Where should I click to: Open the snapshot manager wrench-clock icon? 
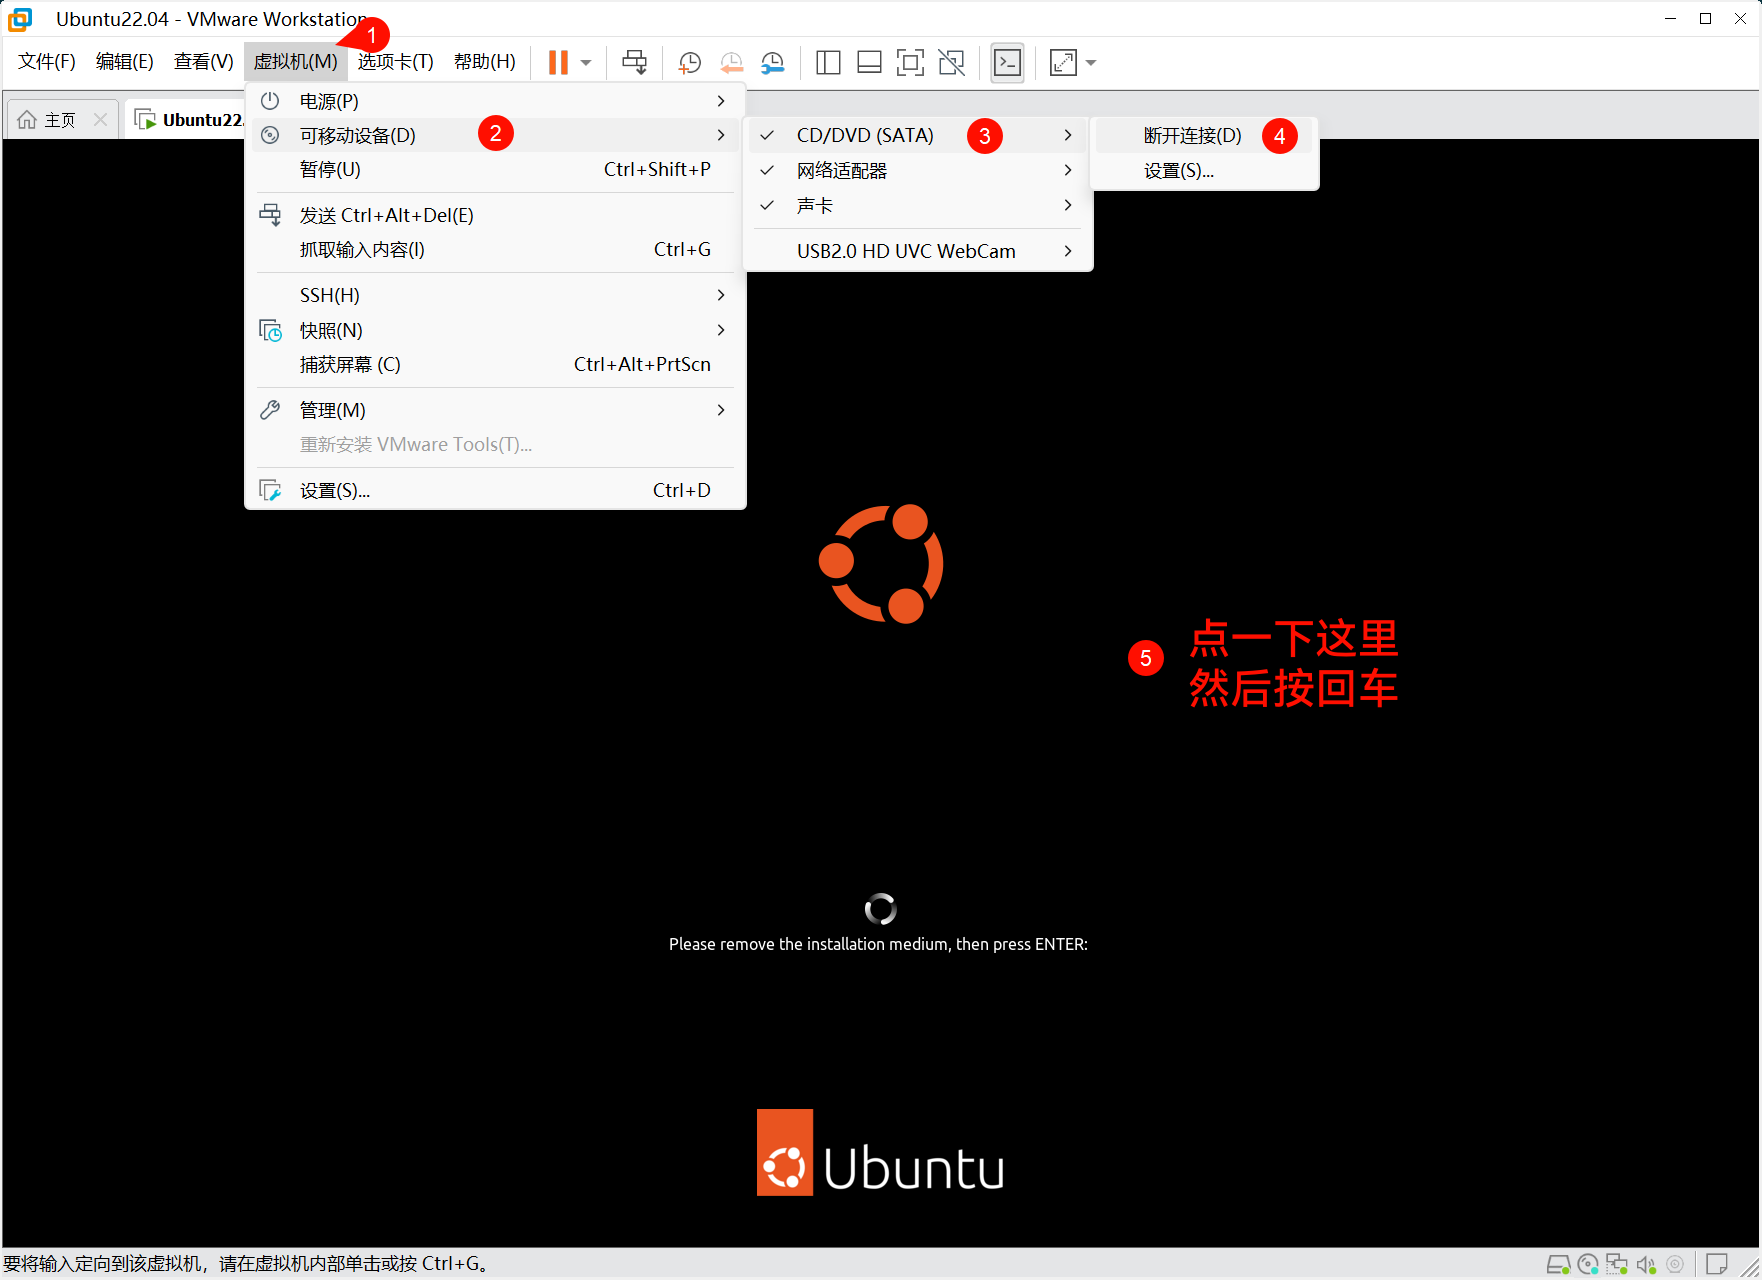click(772, 62)
